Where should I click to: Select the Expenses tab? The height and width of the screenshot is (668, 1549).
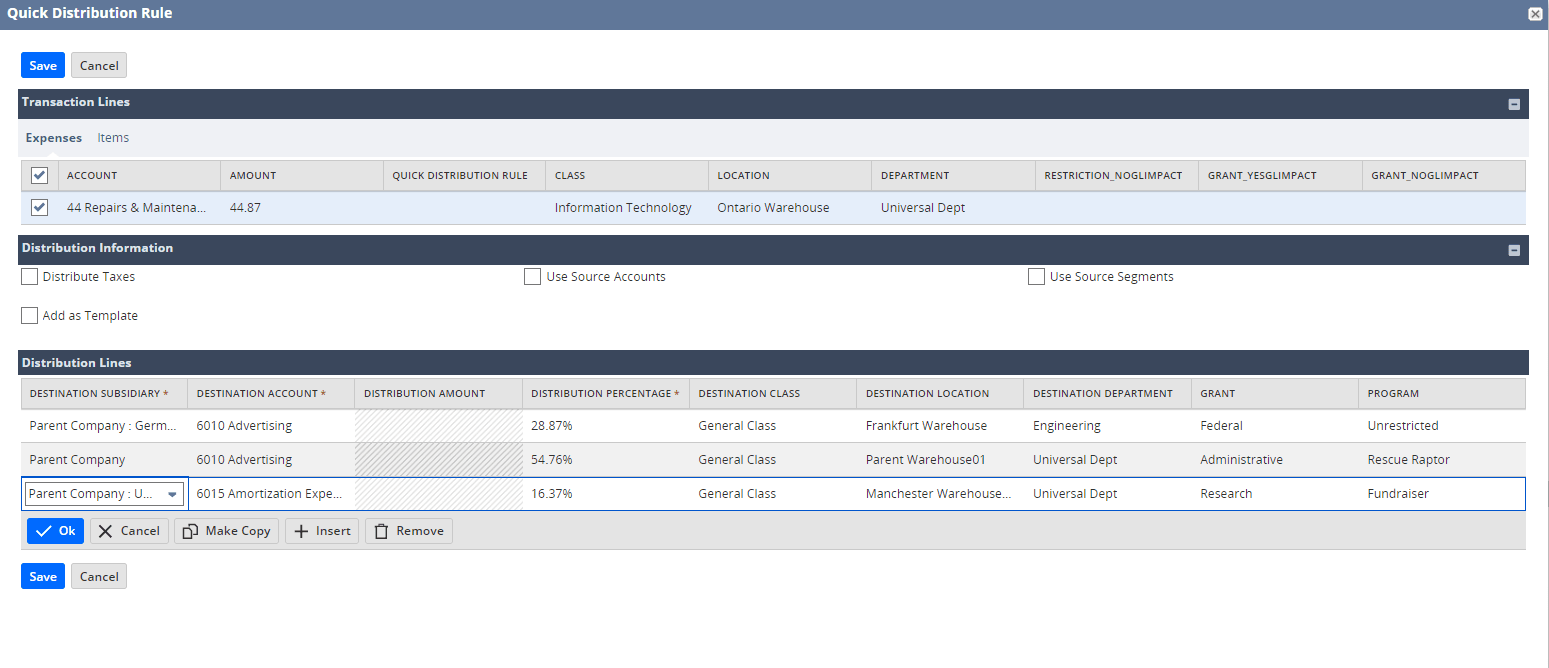(54, 138)
